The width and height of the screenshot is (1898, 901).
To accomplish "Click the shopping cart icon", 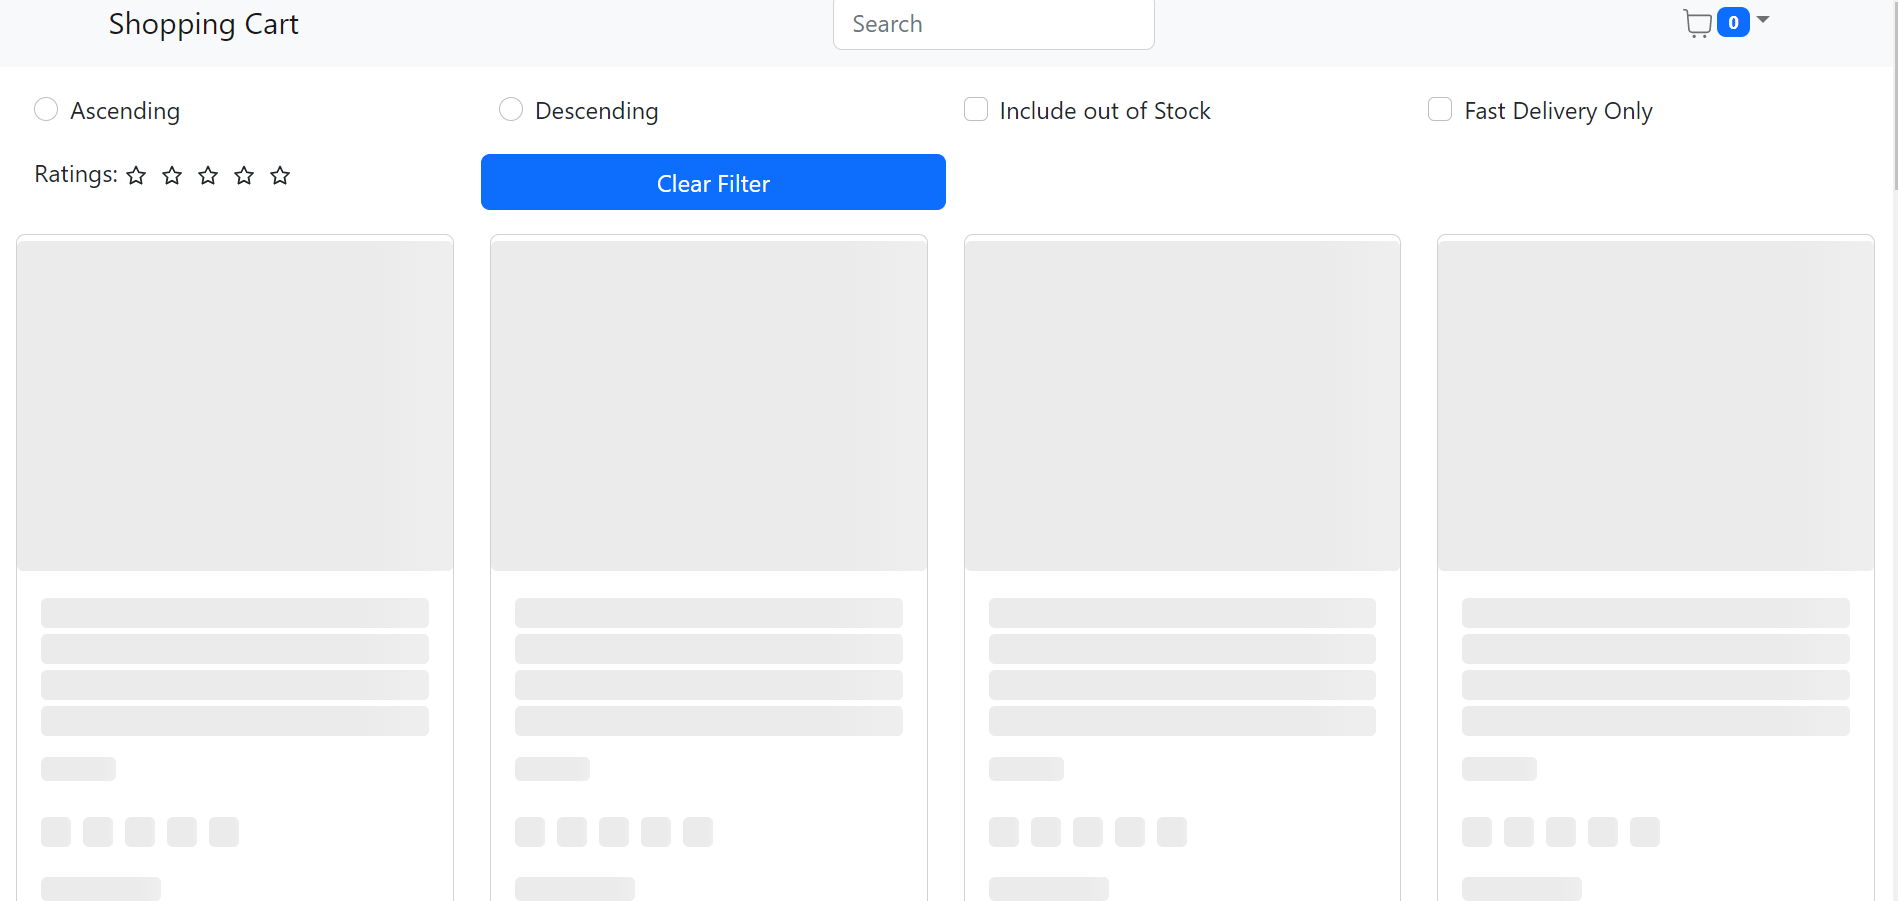I will 1697,23.
